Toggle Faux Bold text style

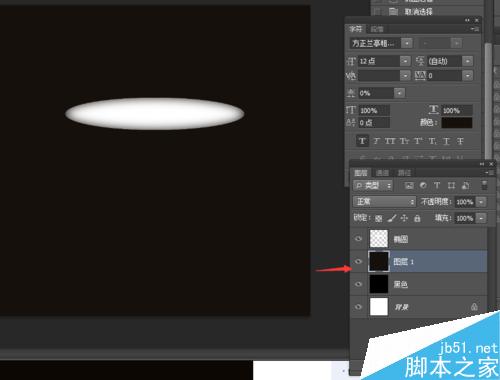[x=362, y=141]
